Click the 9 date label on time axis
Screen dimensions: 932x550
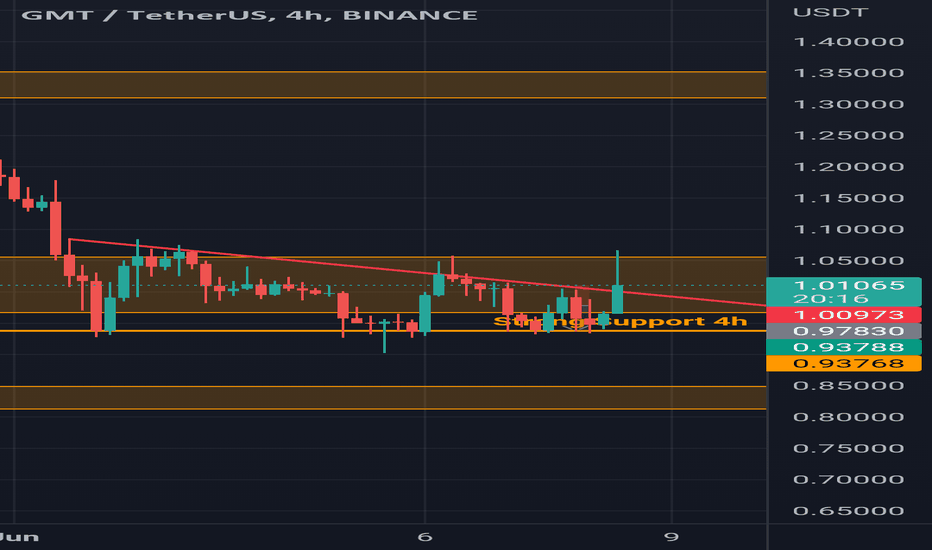click(x=671, y=537)
